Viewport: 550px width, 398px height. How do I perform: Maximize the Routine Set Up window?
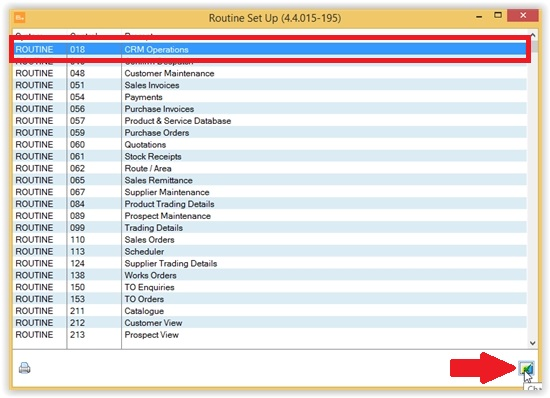coord(497,15)
